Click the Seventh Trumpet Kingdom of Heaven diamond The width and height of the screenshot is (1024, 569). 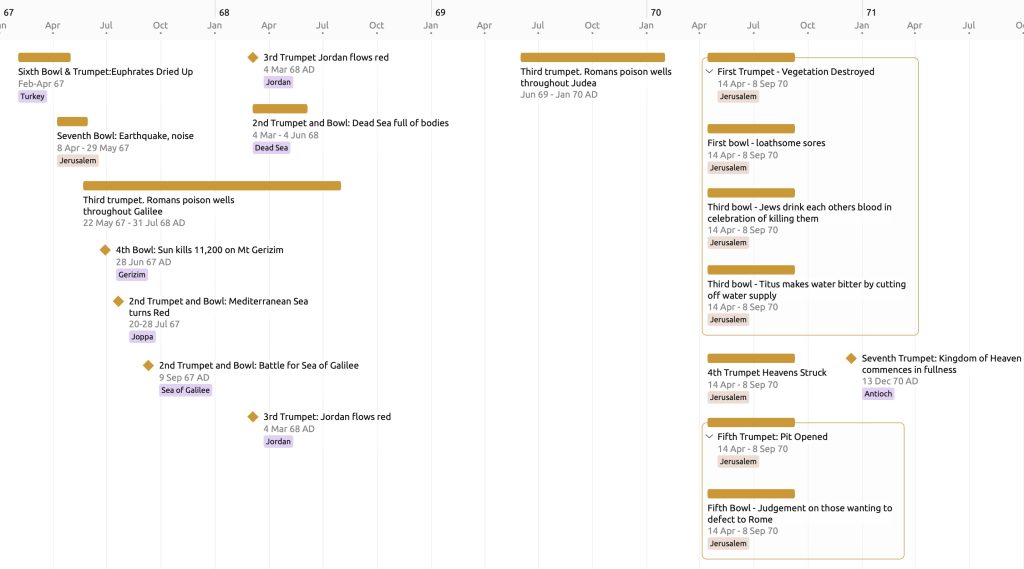point(851,358)
